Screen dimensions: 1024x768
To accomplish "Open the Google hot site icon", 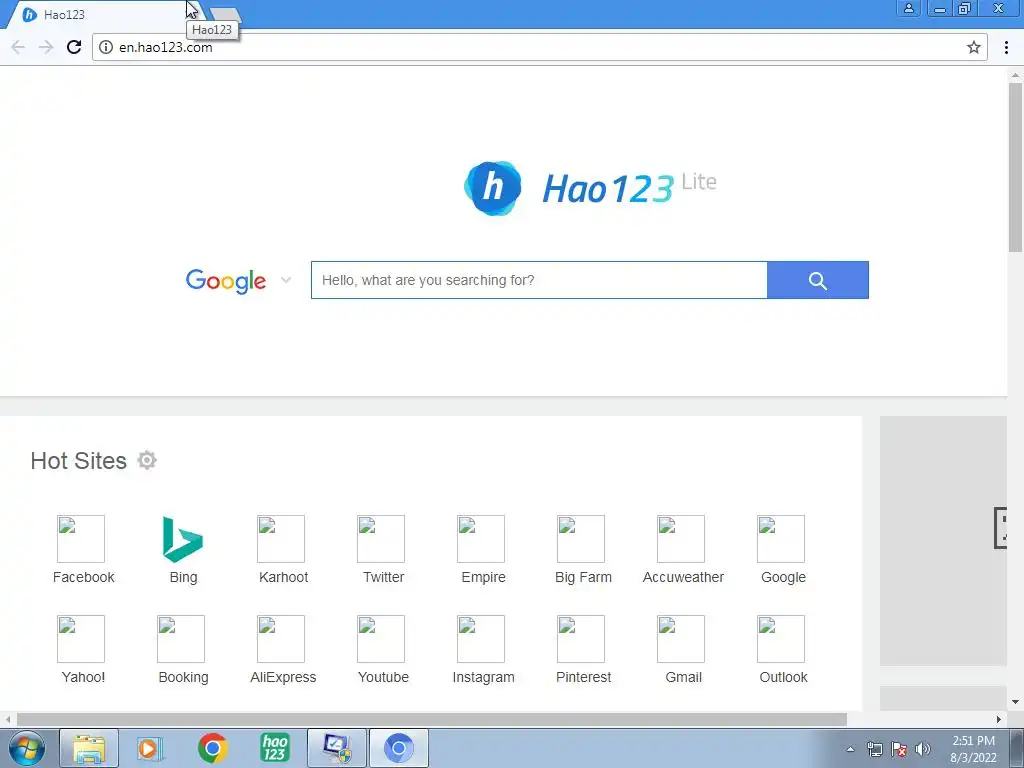I will (x=780, y=539).
